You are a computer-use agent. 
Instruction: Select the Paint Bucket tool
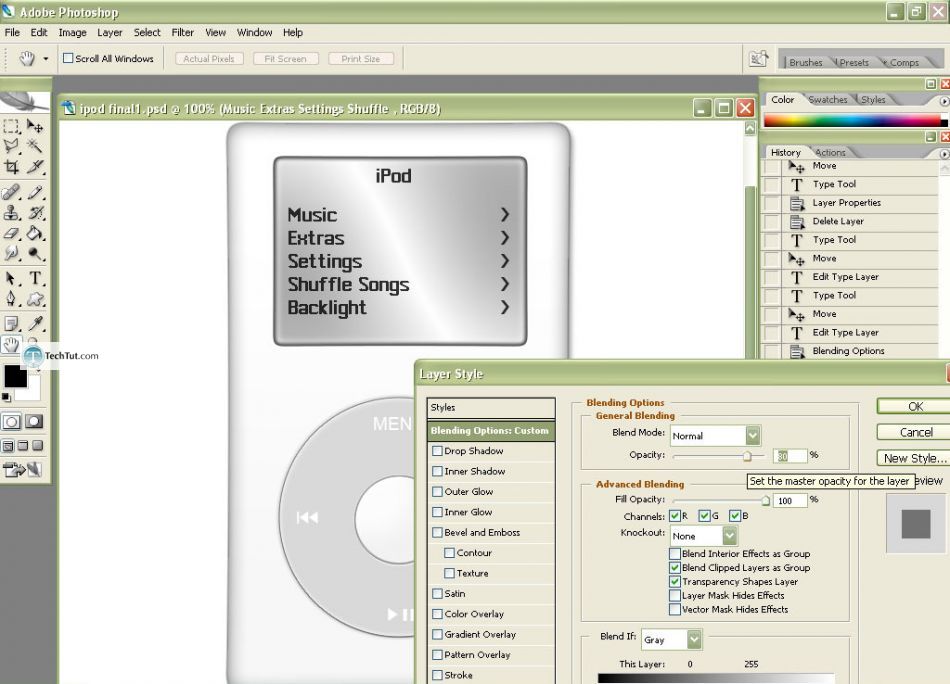pyautogui.click(x=35, y=233)
